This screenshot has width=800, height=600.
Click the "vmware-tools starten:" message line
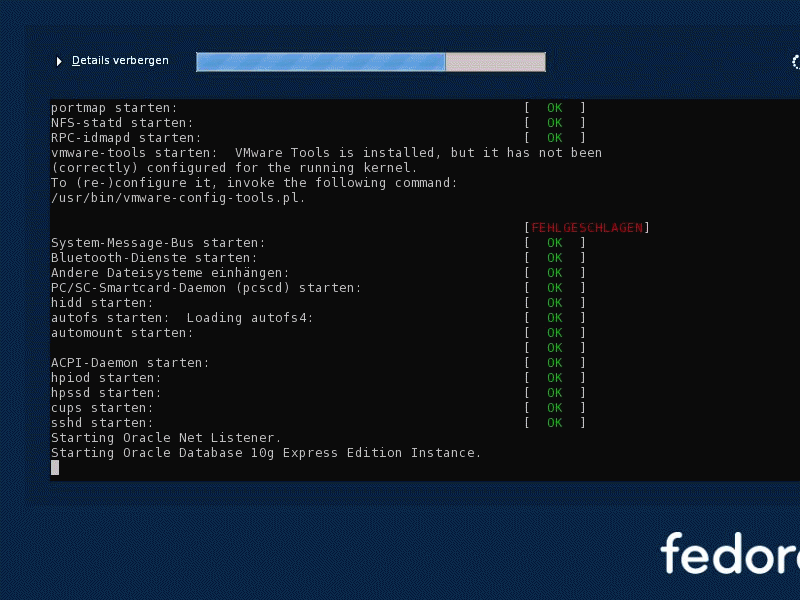[326, 153]
